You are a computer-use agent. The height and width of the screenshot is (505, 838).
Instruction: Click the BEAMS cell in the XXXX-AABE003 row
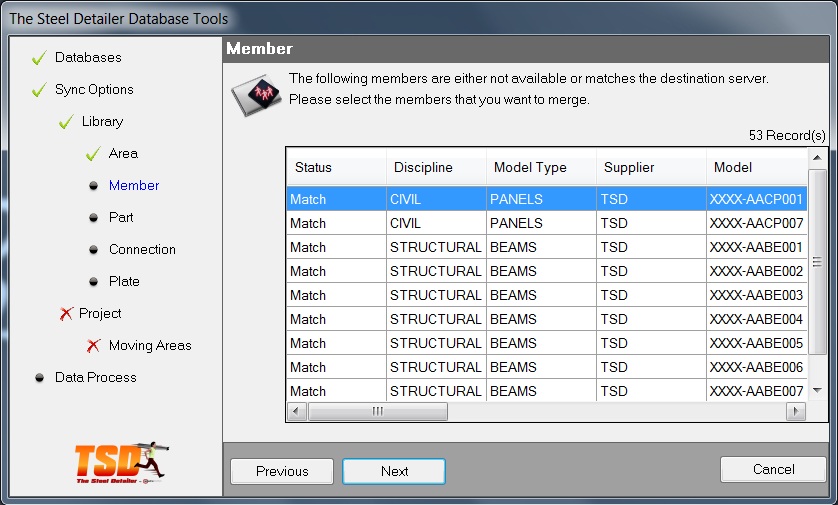click(x=541, y=295)
